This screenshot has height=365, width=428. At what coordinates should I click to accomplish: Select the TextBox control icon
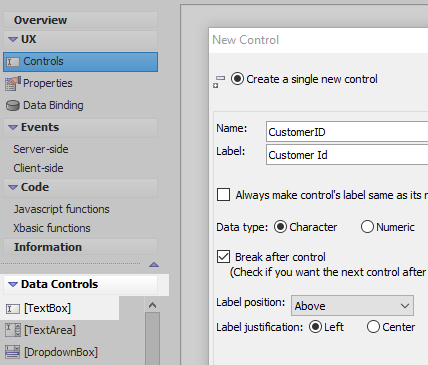tap(13, 309)
